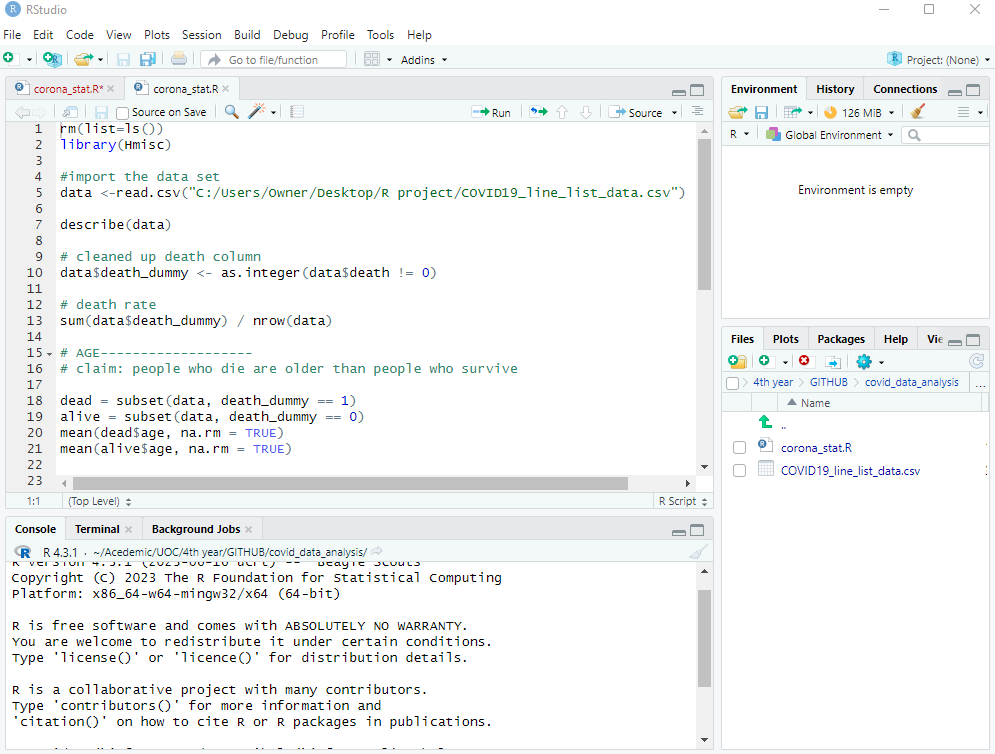Open COVID19_line_list_data.csv file link
Screen dimensions: 995x754
(850, 470)
